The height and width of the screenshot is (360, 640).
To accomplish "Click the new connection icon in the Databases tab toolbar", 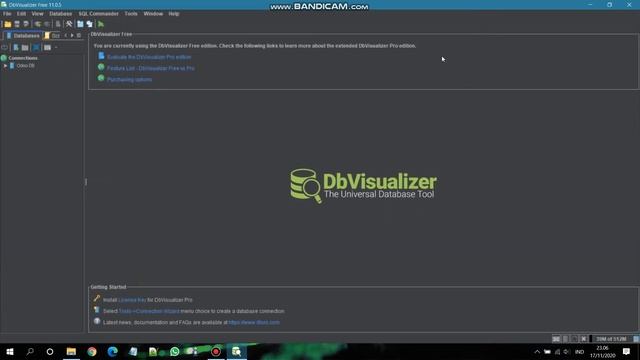I will pos(16,47).
